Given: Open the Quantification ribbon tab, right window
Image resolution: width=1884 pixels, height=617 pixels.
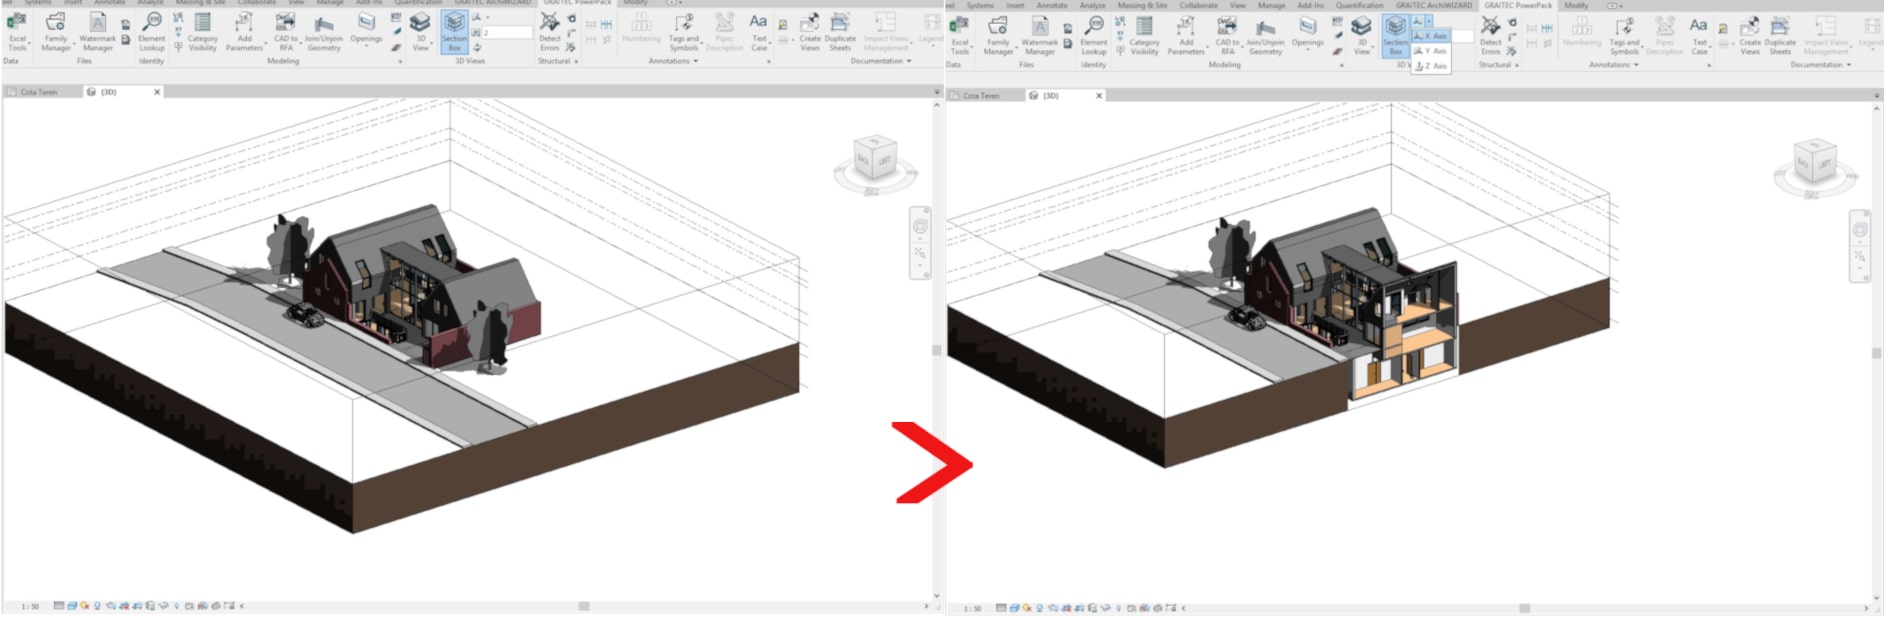Looking at the screenshot, I should pos(1360,5).
